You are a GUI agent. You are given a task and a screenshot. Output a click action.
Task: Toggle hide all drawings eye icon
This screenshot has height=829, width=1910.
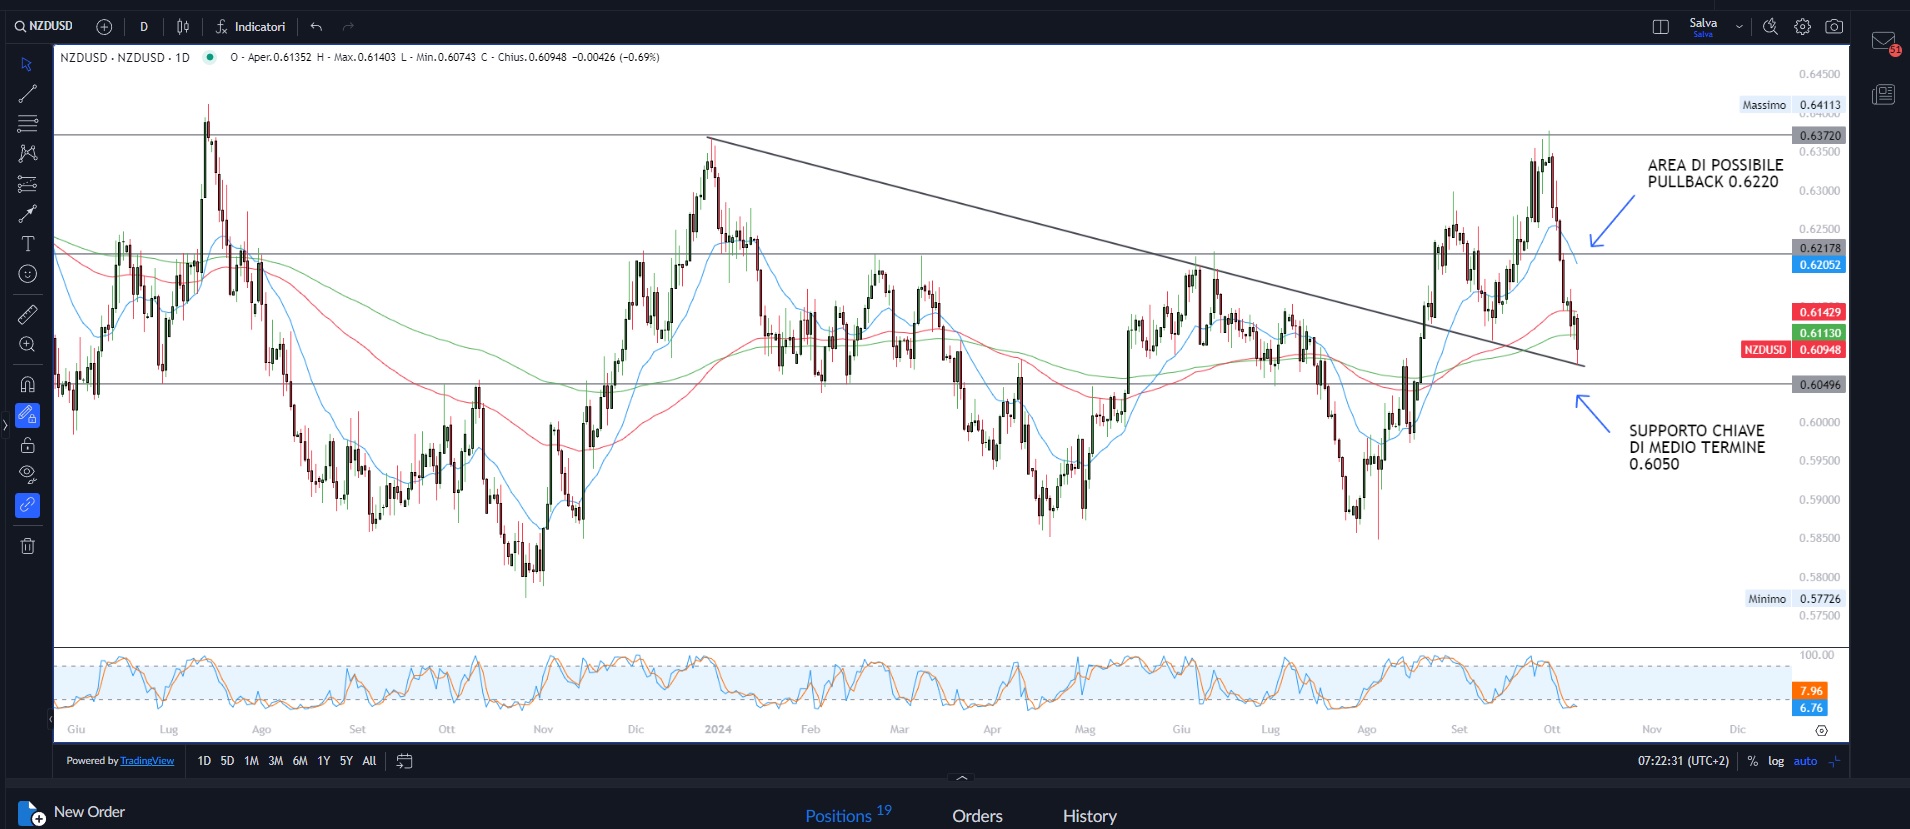tap(28, 474)
